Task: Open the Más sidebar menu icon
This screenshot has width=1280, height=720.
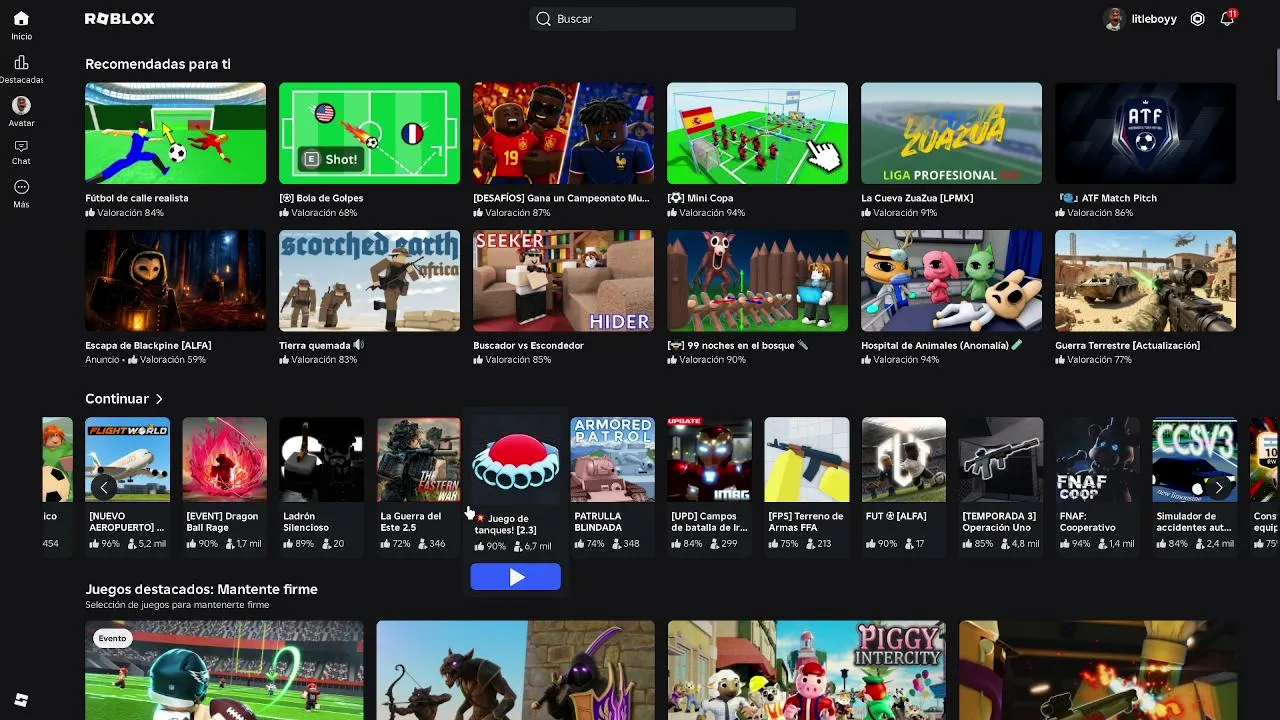Action: [21, 188]
